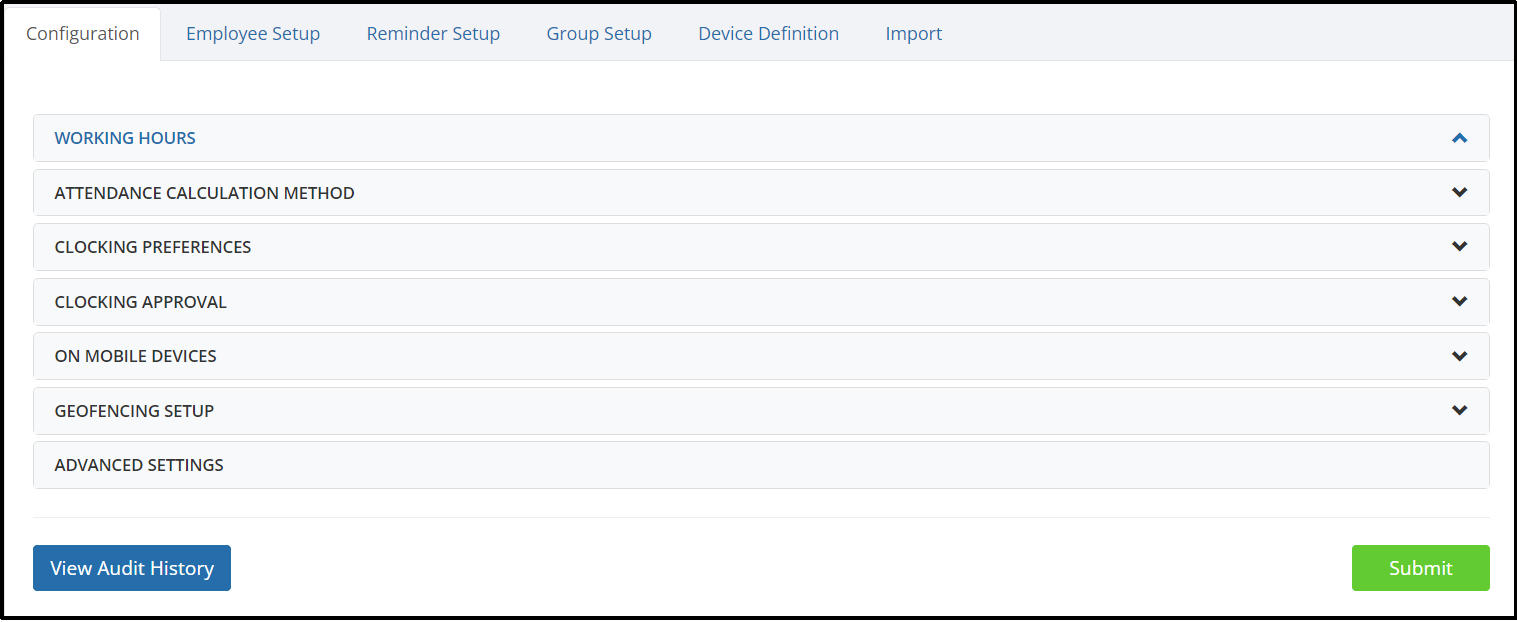Click chevron icon on Geofencing Setup row
This screenshot has height=622, width=1517.
[x=1459, y=411]
